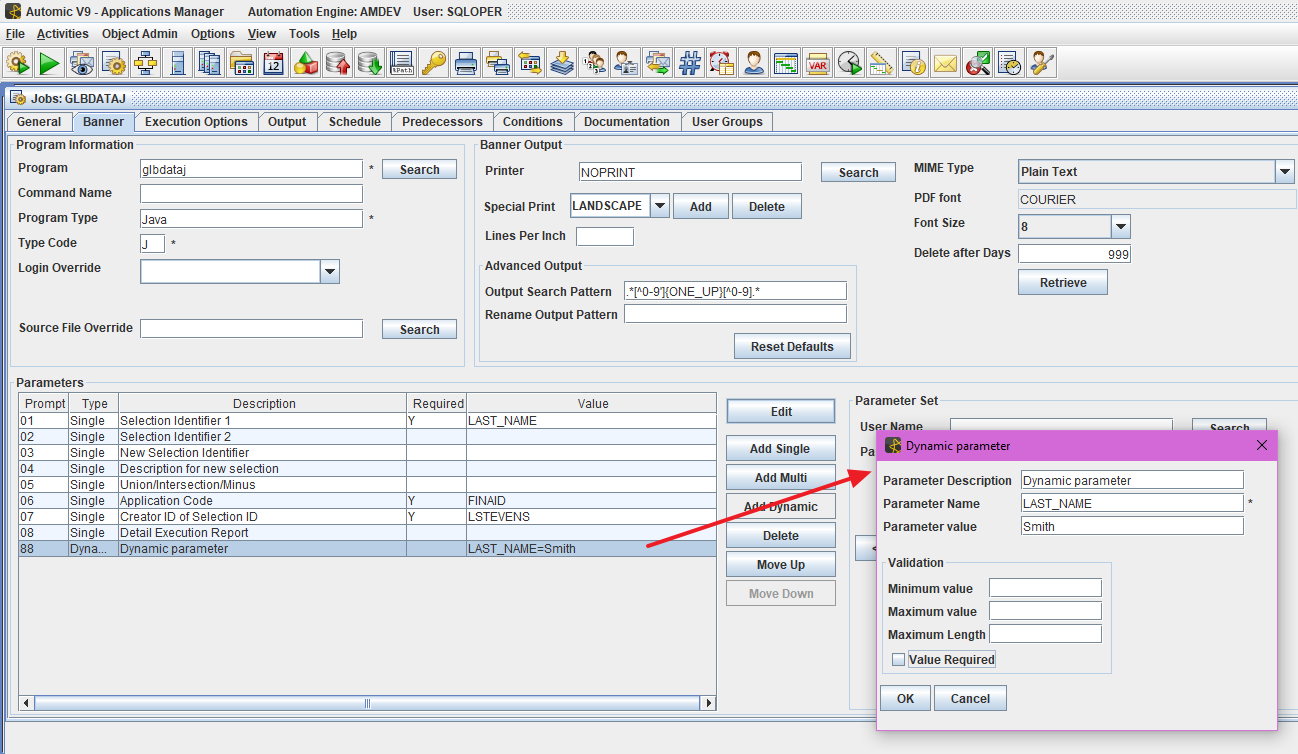Image resolution: width=1298 pixels, height=754 pixels.
Task: Click the blue hash symbol toolbar icon
Action: [x=689, y=64]
